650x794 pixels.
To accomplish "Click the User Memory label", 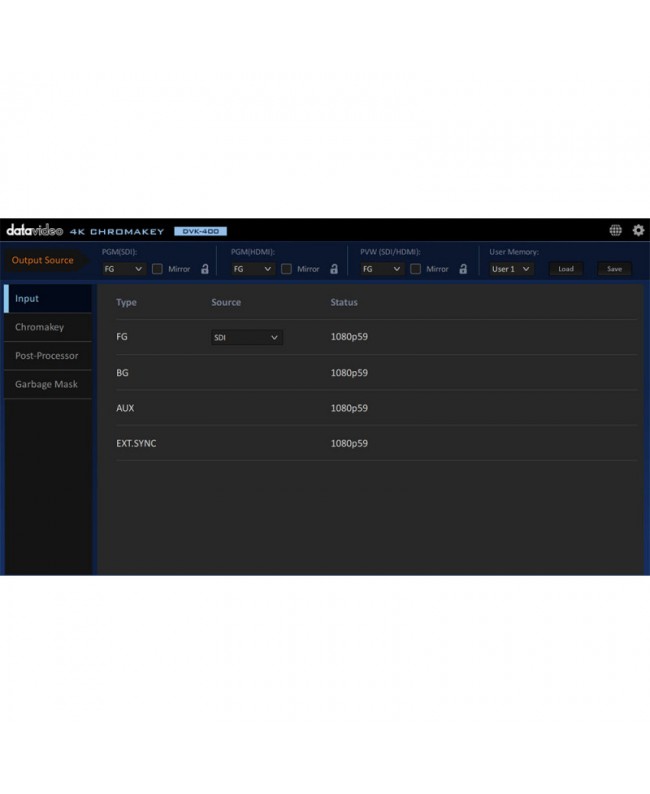I will 514,252.
